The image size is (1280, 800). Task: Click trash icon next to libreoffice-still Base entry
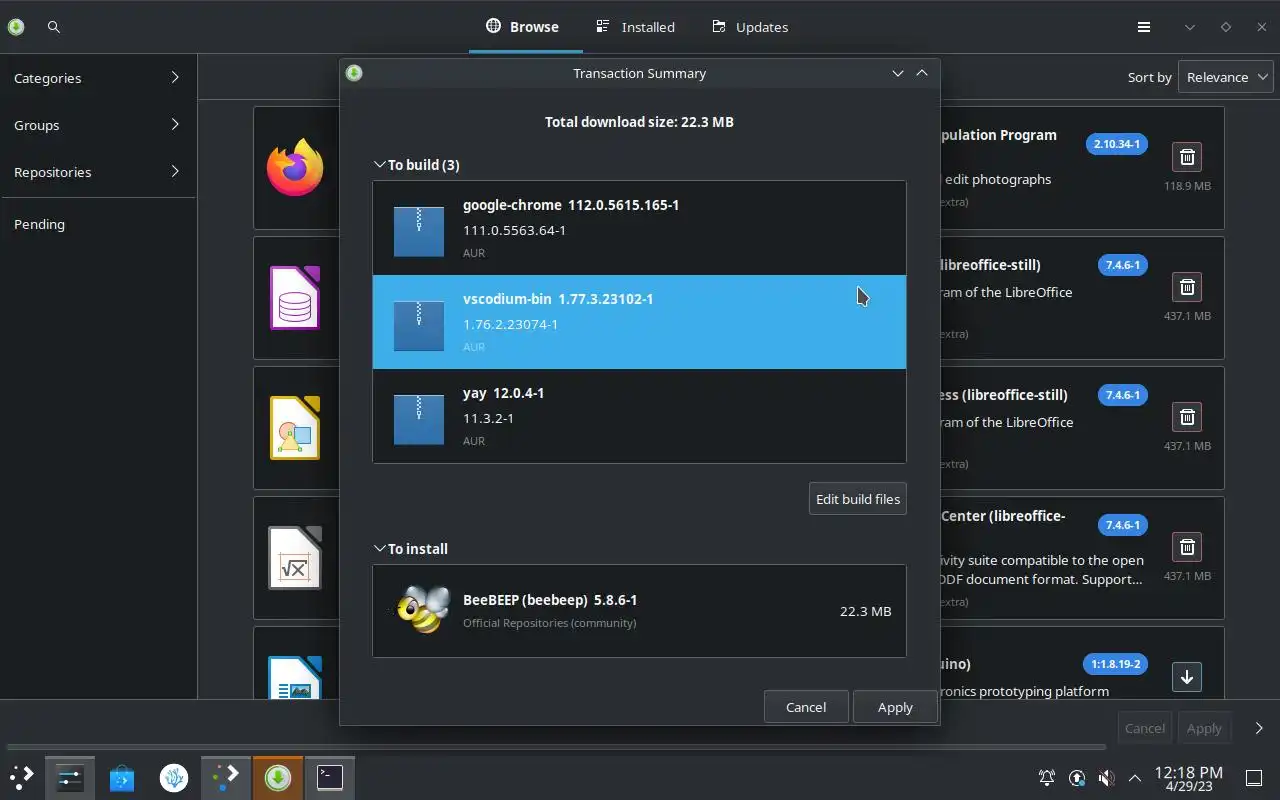[x=1187, y=287]
